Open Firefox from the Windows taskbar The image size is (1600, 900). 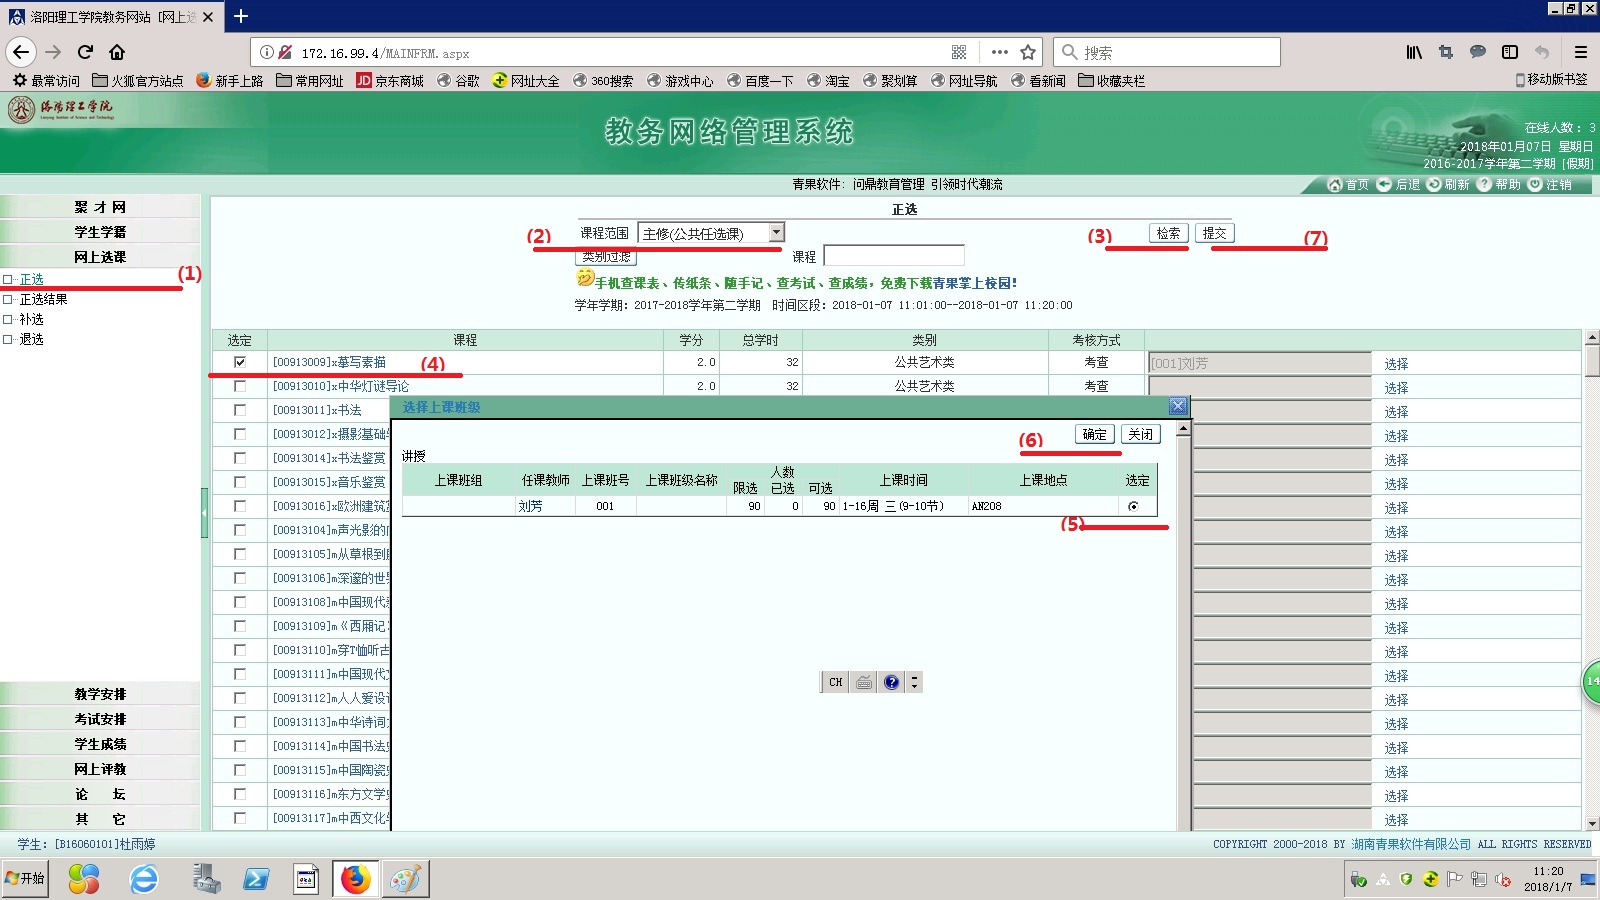pos(355,879)
